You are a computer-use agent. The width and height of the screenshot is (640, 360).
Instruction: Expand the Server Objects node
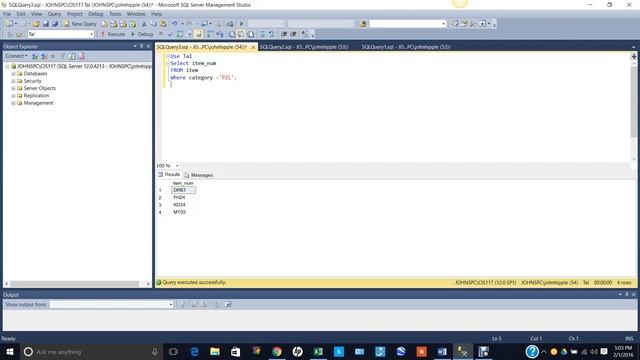(x=13, y=89)
